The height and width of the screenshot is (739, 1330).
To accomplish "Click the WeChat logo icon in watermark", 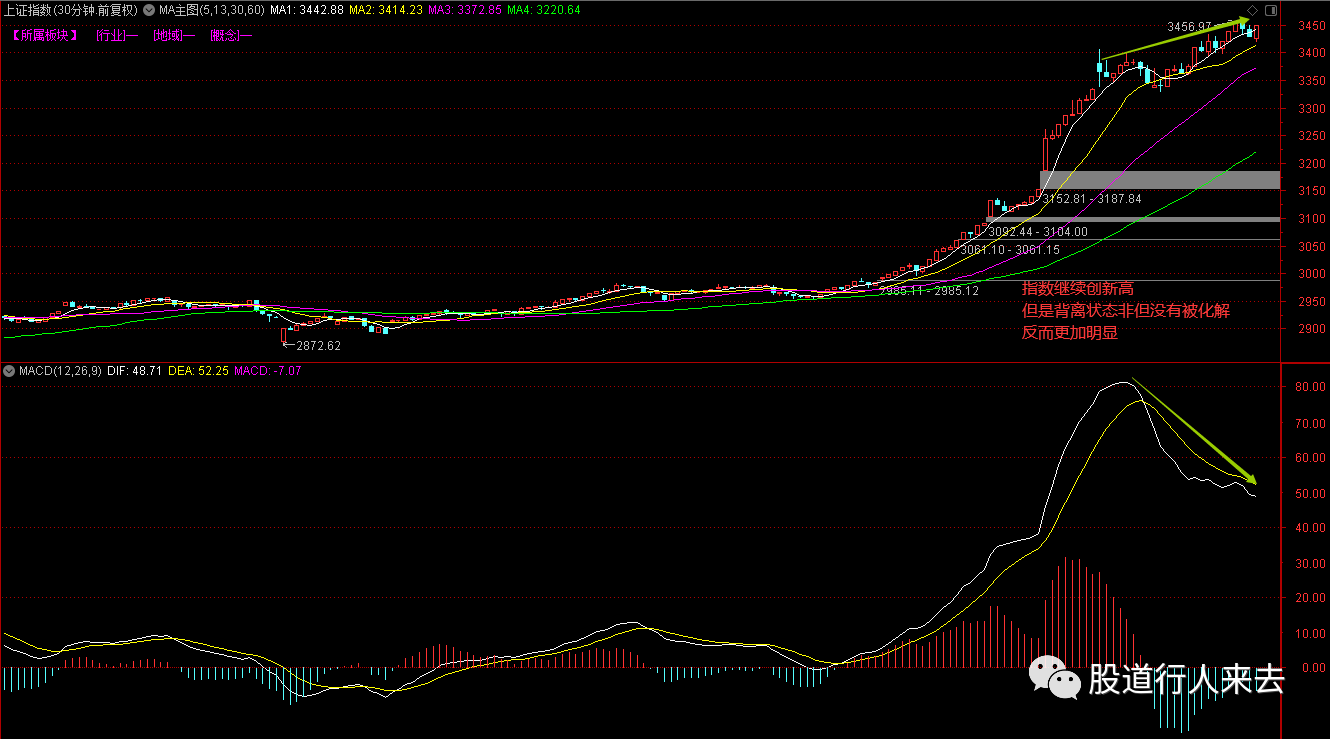I will pos(1057,678).
